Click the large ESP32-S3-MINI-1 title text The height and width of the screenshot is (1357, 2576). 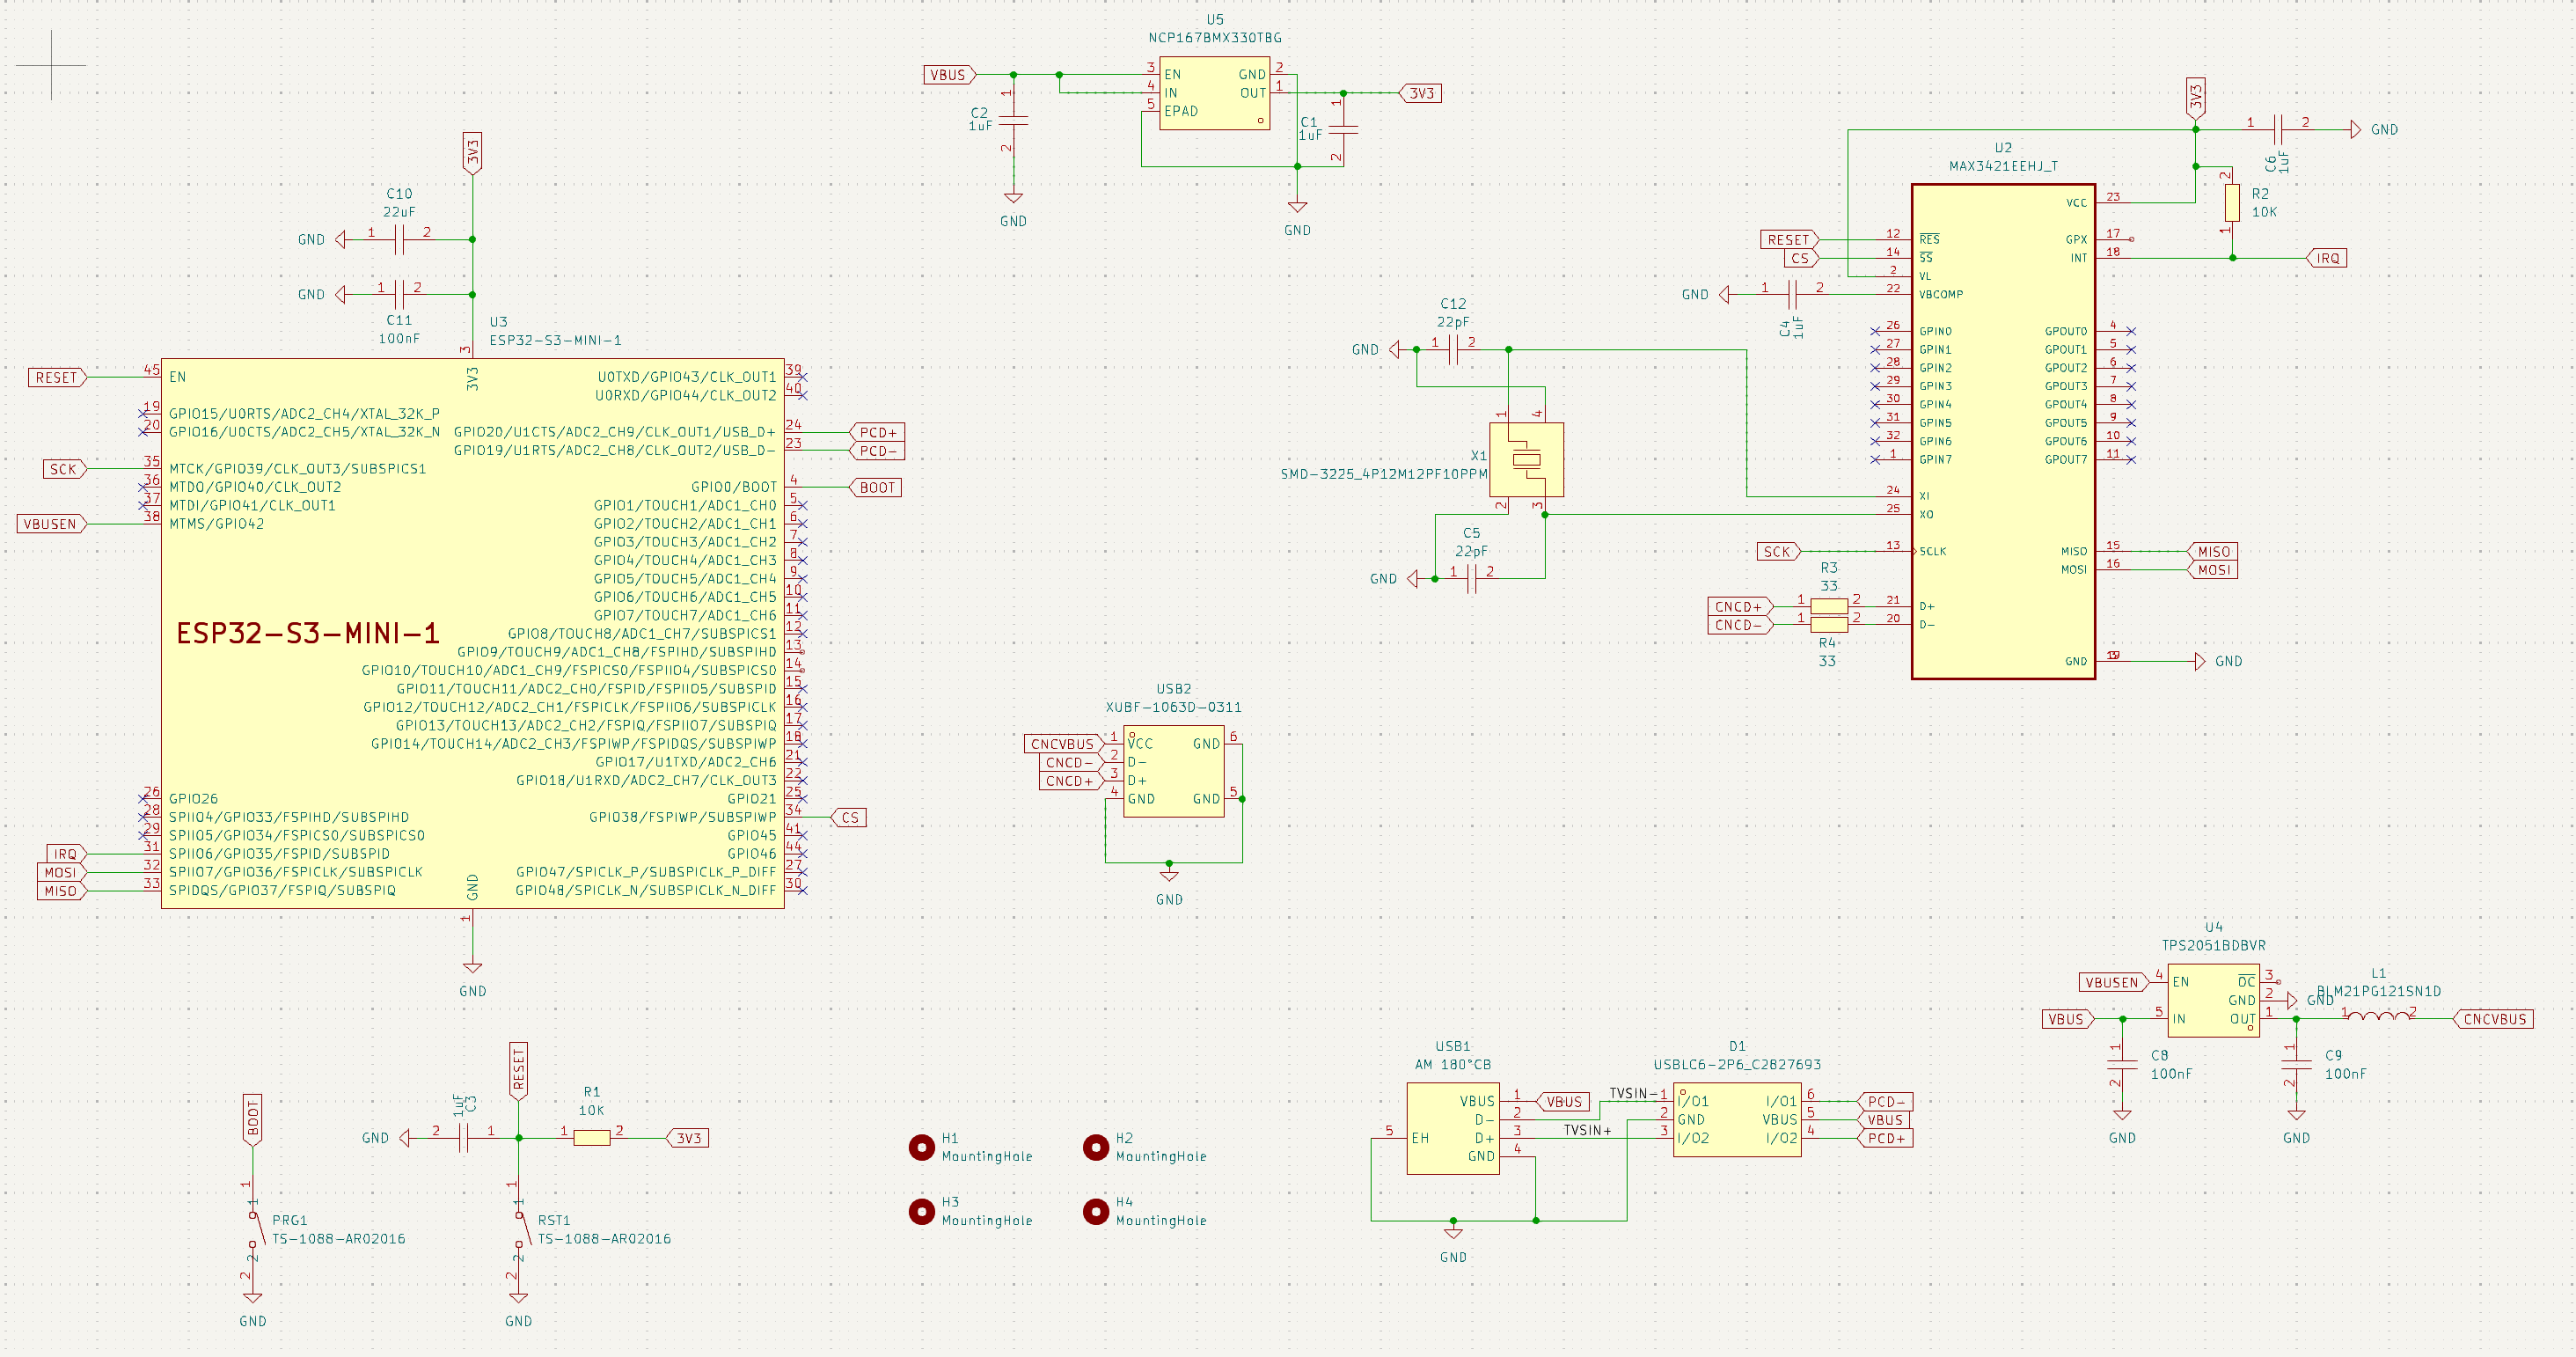(307, 633)
